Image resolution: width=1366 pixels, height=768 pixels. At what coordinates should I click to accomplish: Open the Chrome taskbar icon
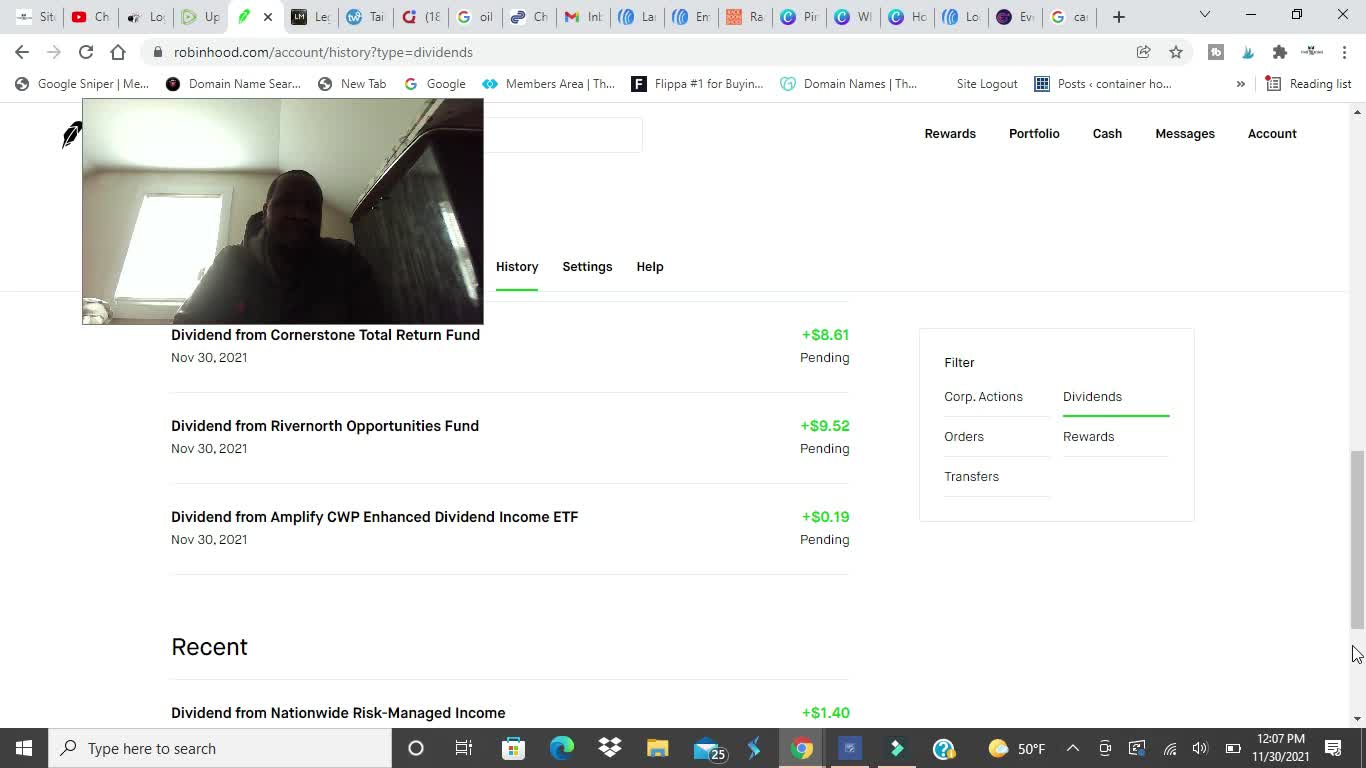[x=802, y=748]
